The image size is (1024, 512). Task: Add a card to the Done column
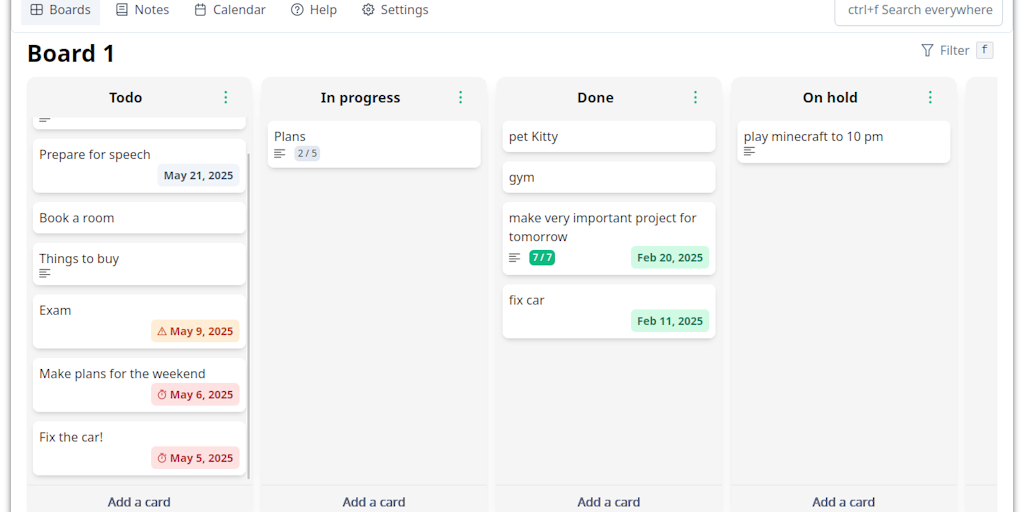(x=609, y=501)
